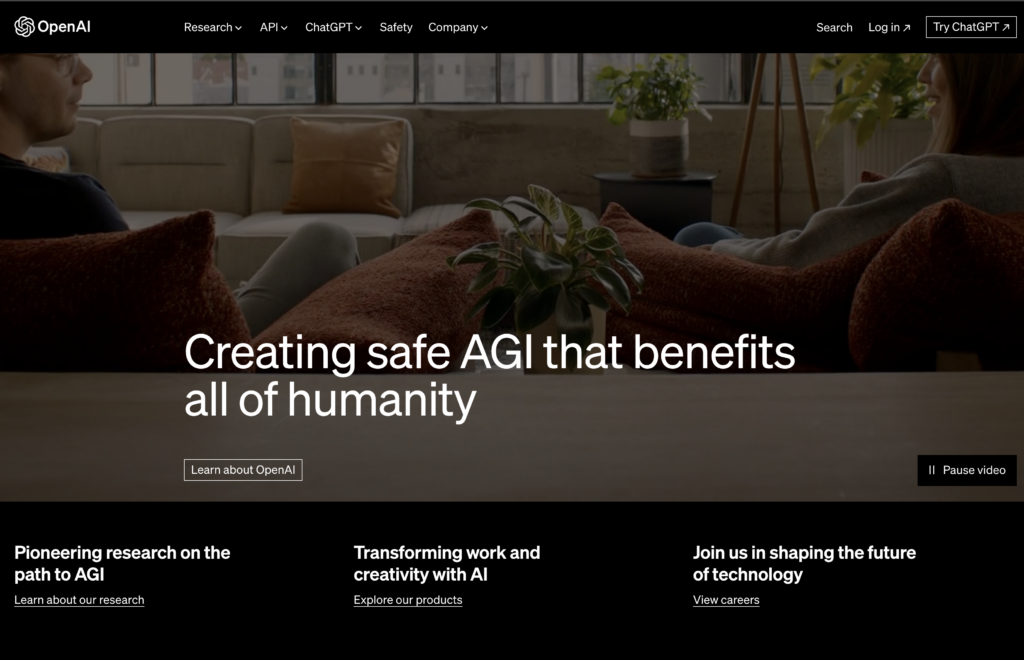Screen dimensions: 1024x660
Task: Click the arrow icon in Try ChatGPT
Action: [1006, 27]
